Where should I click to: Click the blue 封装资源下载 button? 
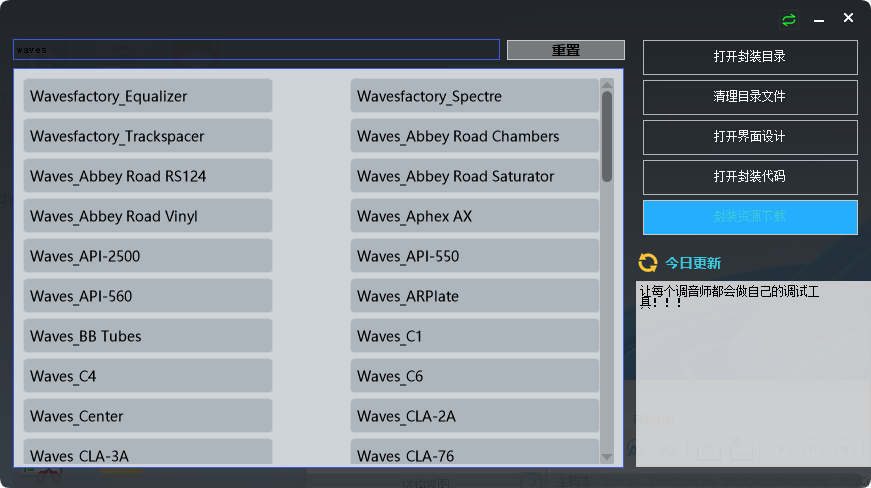pos(750,217)
